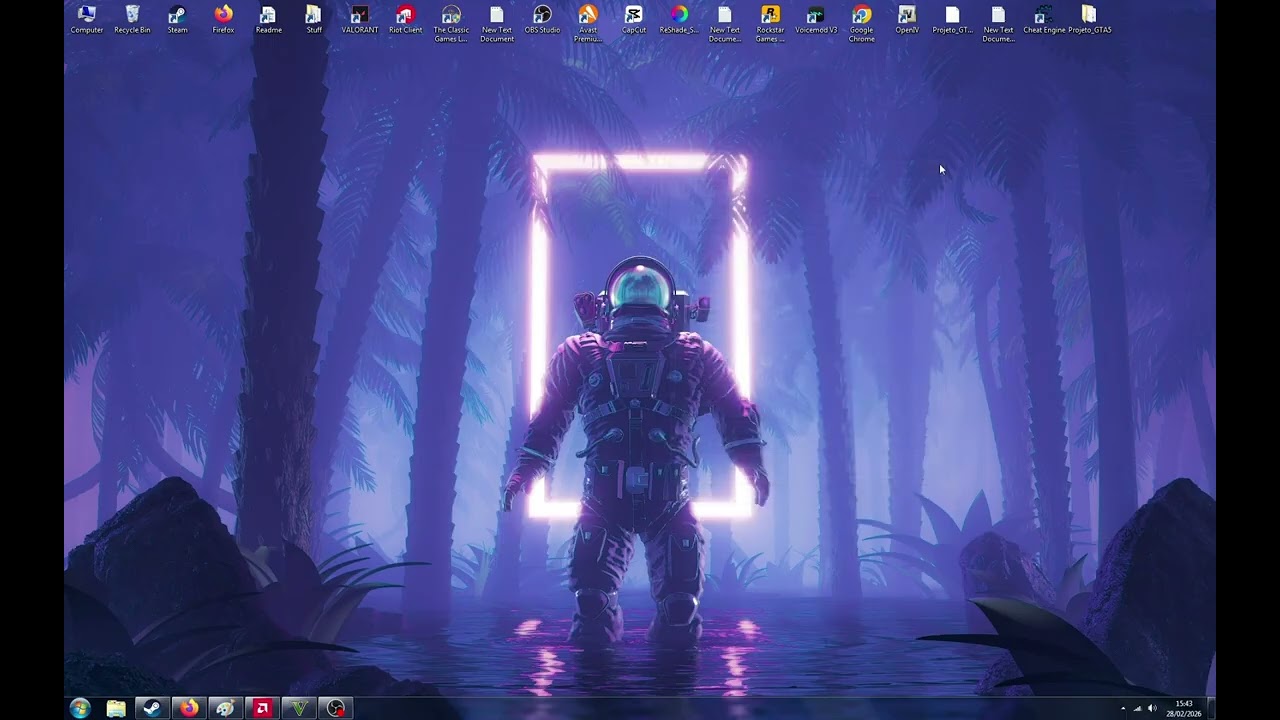
Task: Select New Text Document beside Rockstar Games icon
Action: (x=725, y=24)
